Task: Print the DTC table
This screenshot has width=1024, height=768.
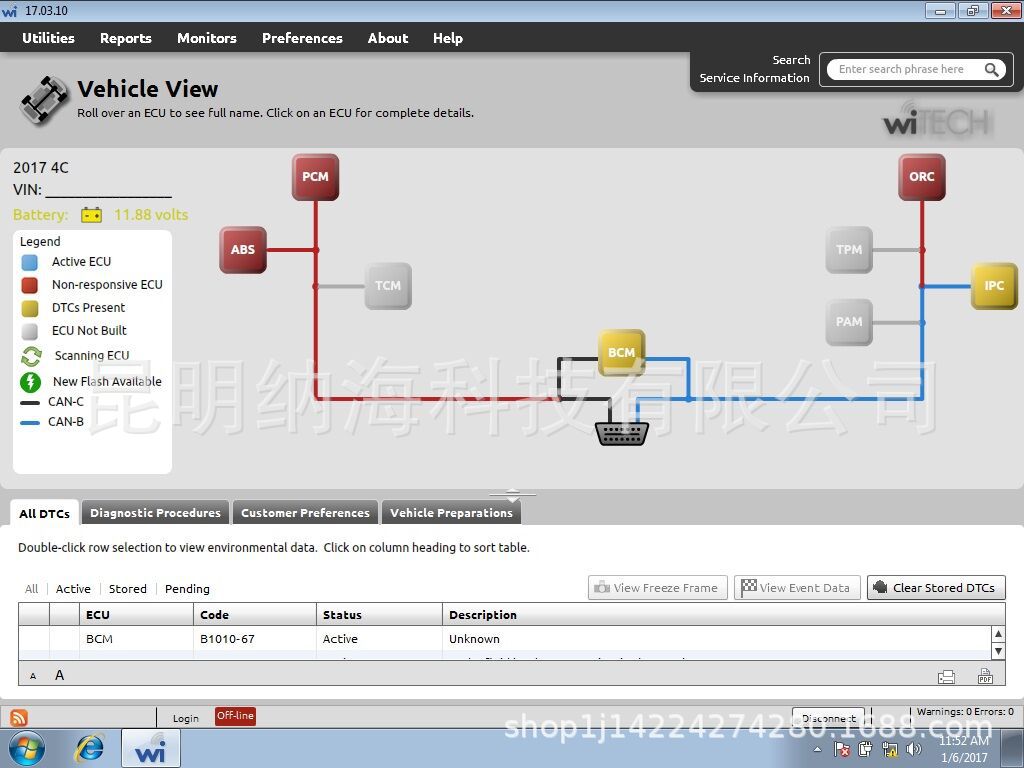Action: 946,677
